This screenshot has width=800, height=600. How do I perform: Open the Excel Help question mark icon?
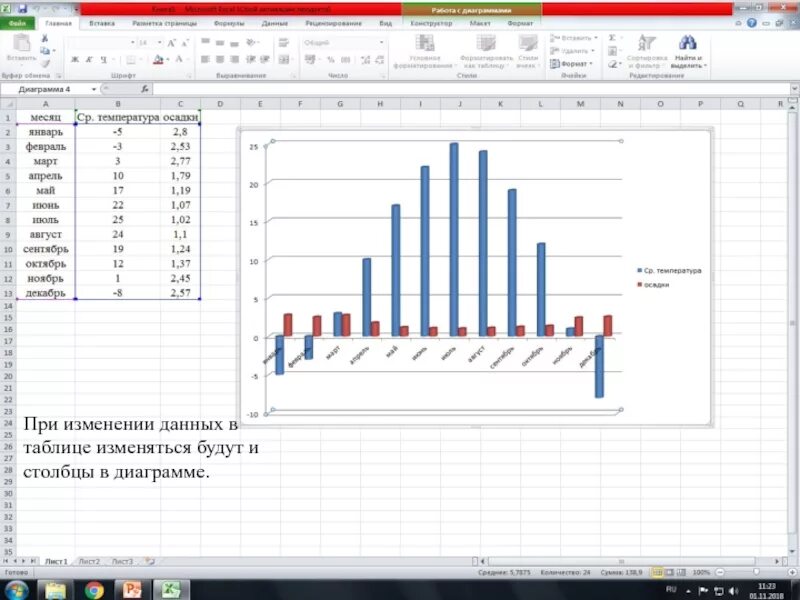752,23
